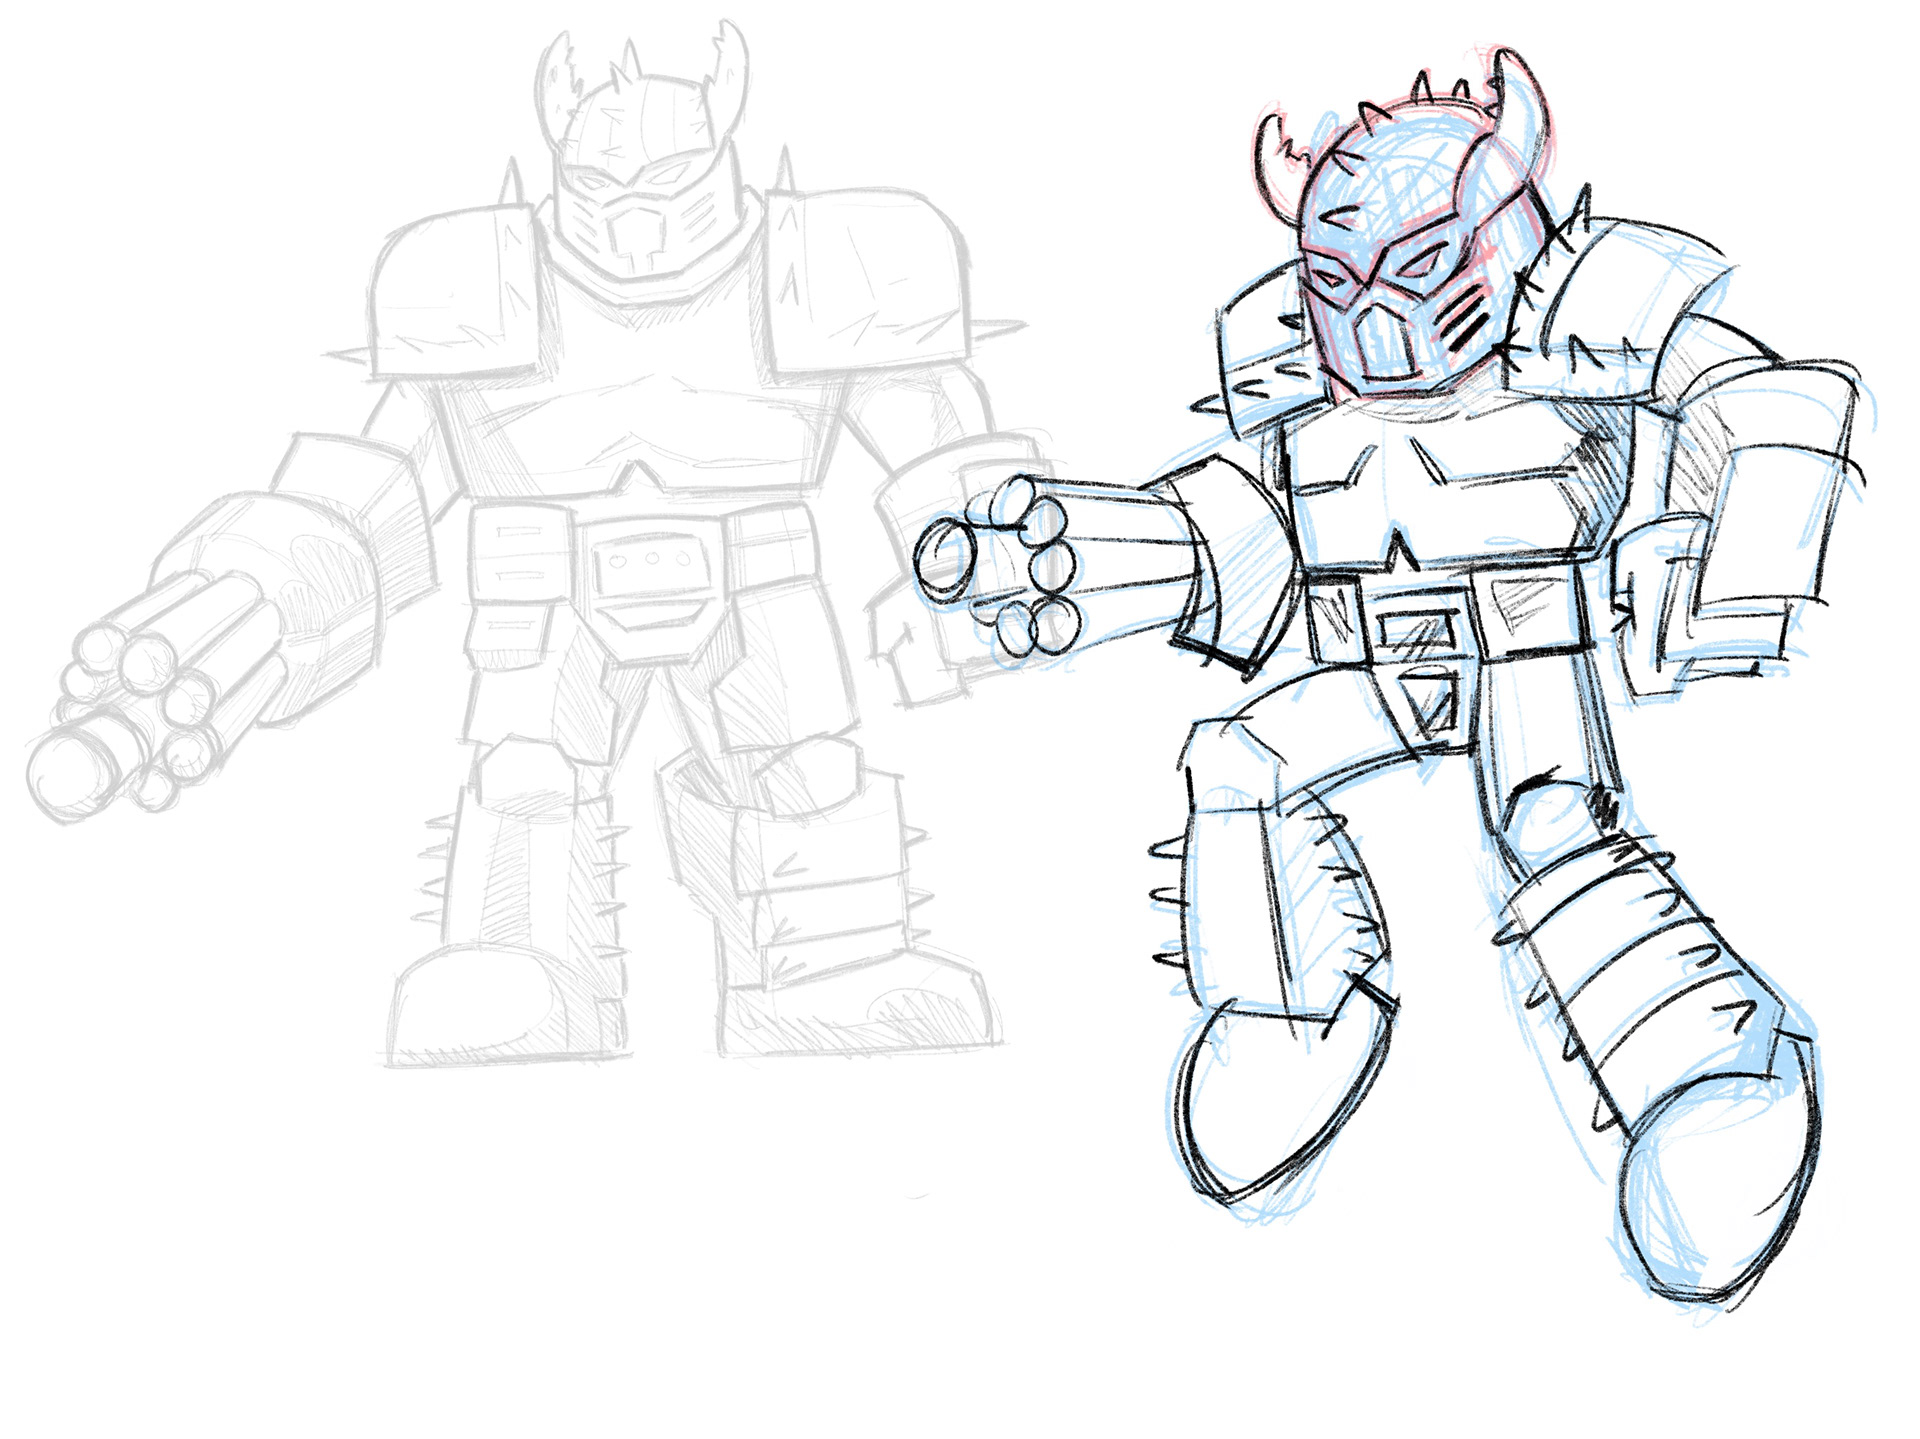Click the inked robot's chest plate
The image size is (1920, 1439).
(1440, 490)
